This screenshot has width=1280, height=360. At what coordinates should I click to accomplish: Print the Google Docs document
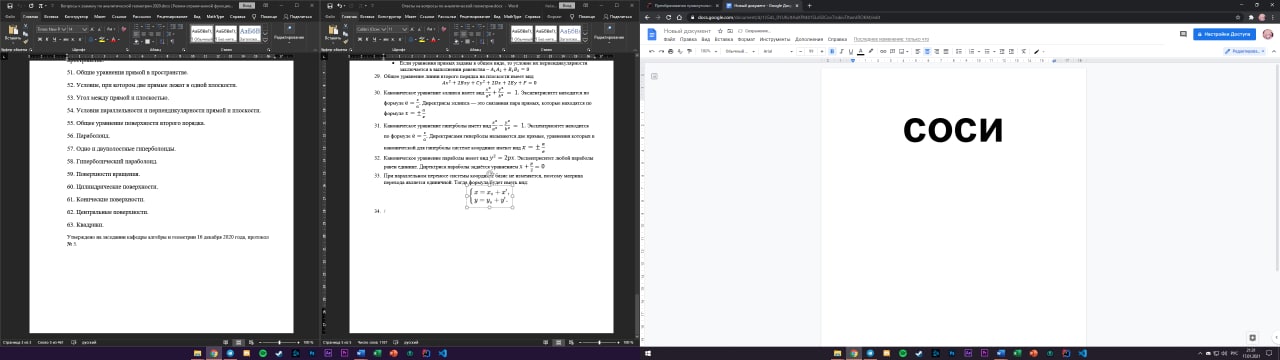tap(670, 51)
